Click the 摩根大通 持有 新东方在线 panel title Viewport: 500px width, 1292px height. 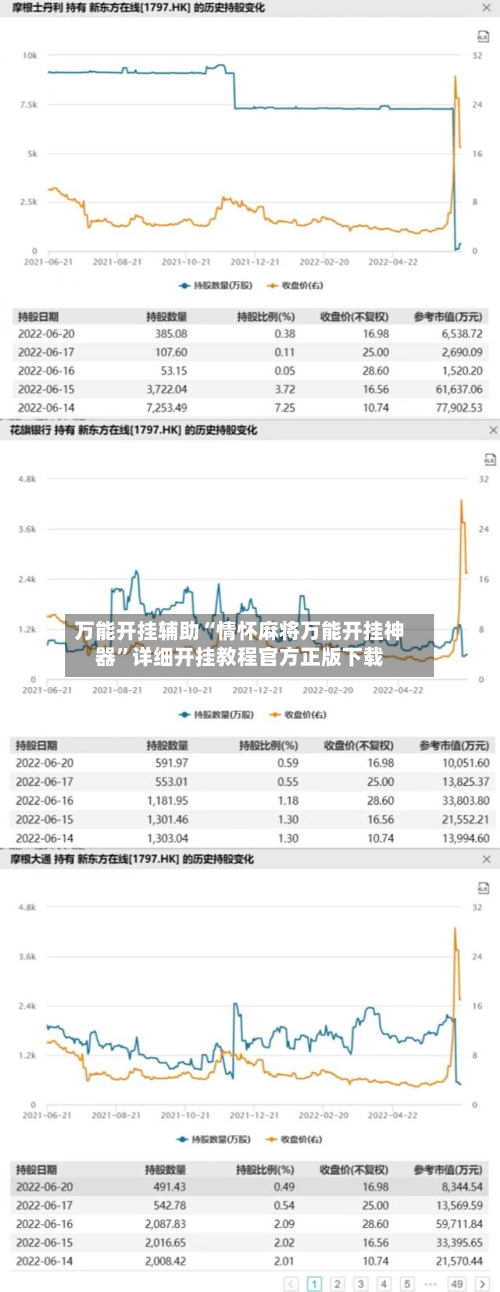[133, 859]
